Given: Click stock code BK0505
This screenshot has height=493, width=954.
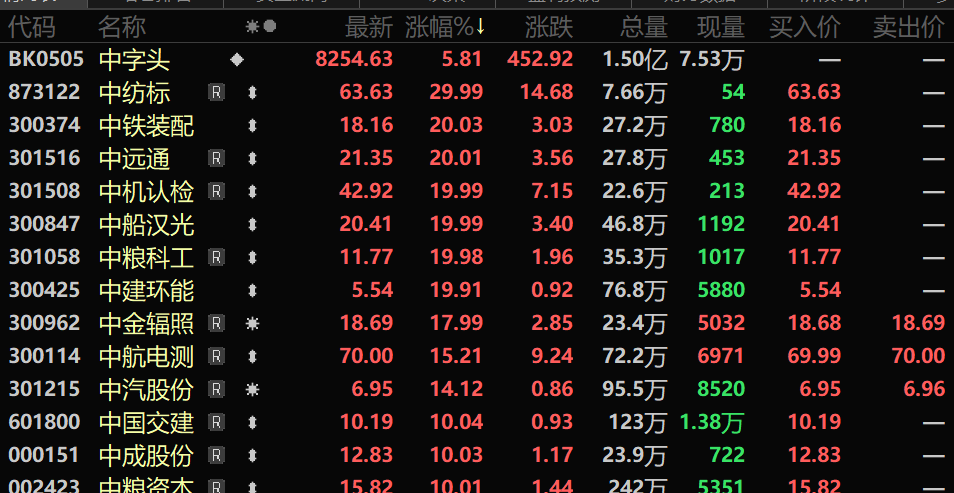Looking at the screenshot, I should pos(46,60).
